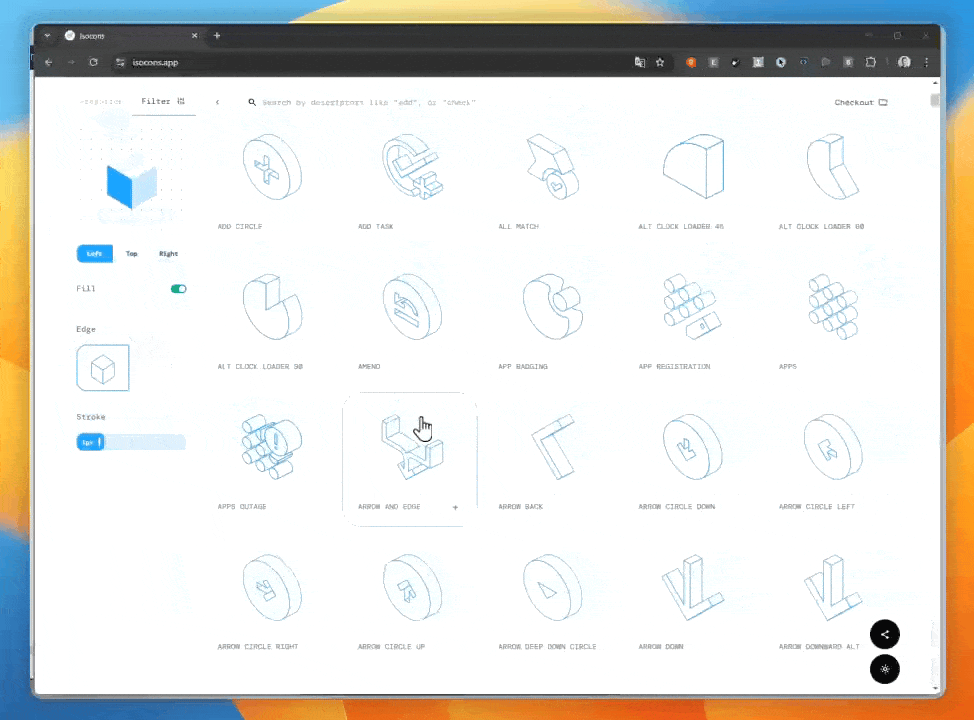Switch view orientation to Right
The image size is (974, 720).
coord(168,254)
